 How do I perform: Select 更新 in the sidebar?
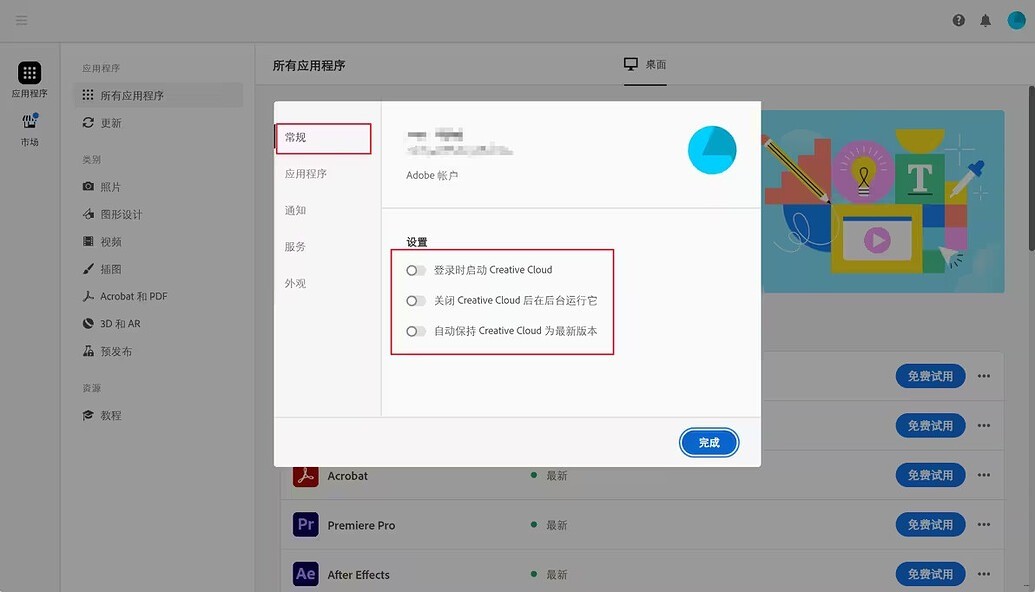pos(110,123)
